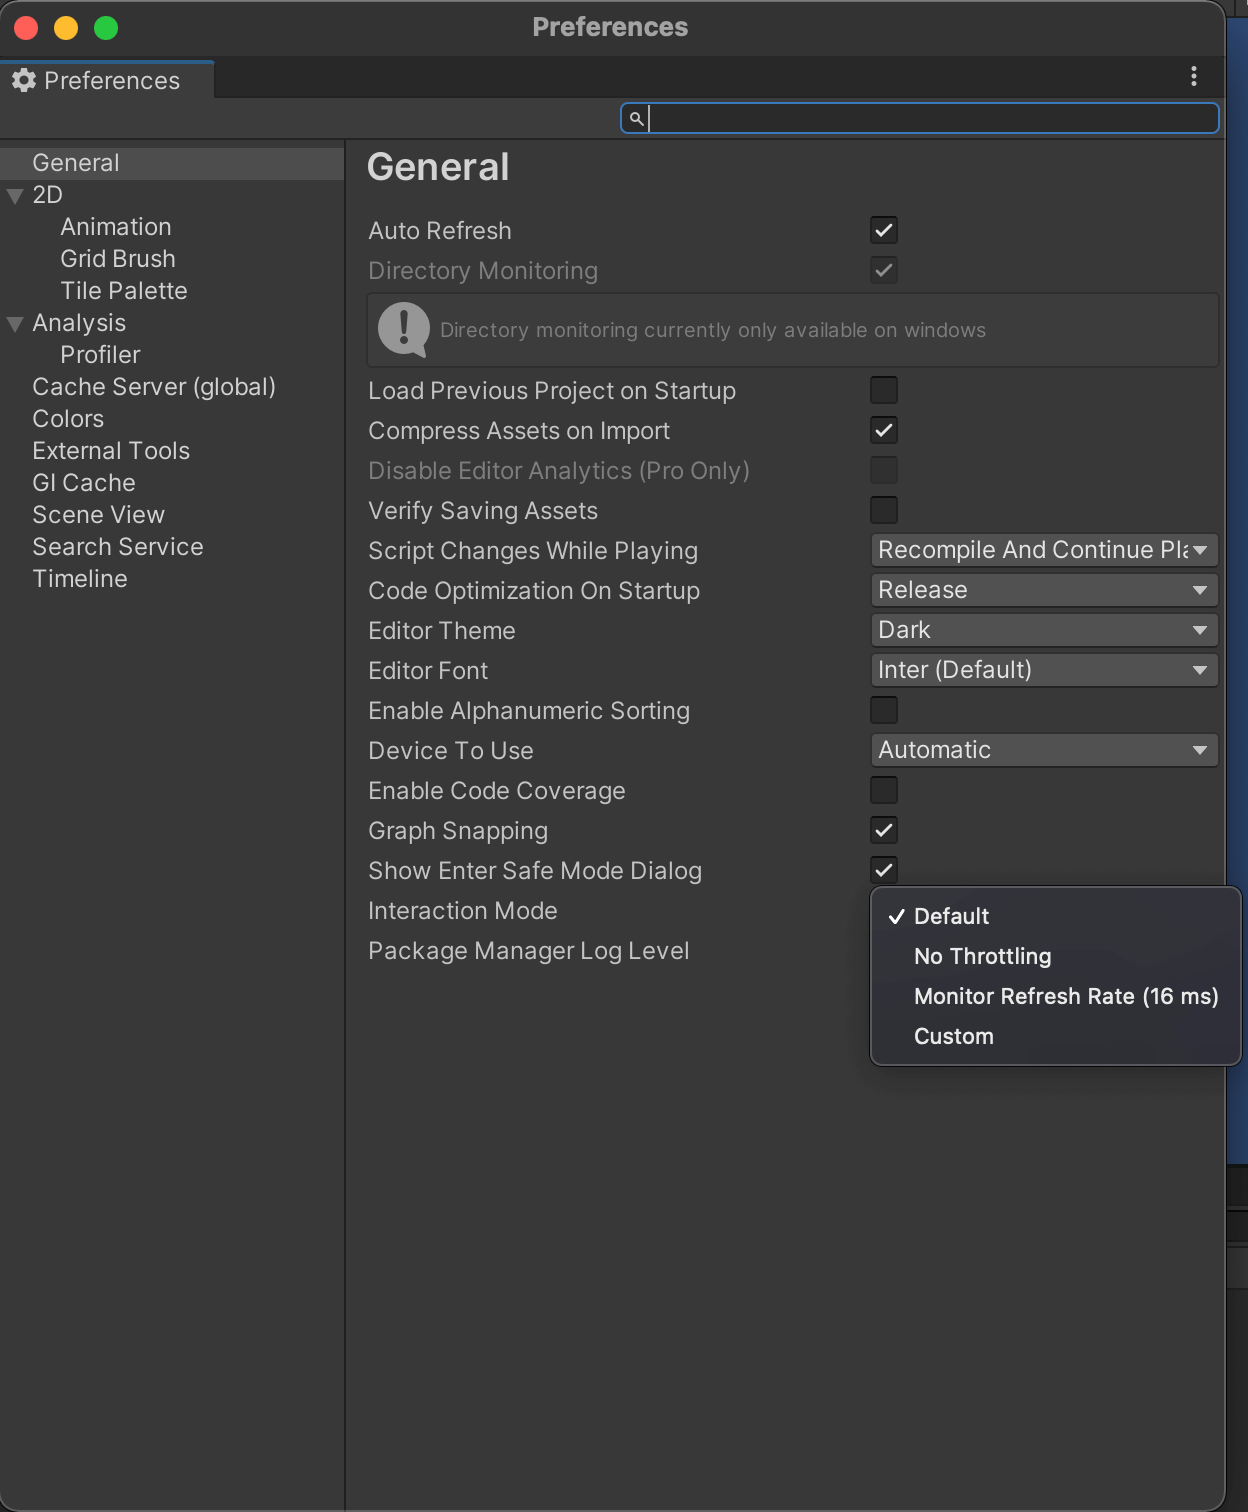Image resolution: width=1248 pixels, height=1512 pixels.
Task: Open the Editor Font dropdown
Action: [1043, 670]
